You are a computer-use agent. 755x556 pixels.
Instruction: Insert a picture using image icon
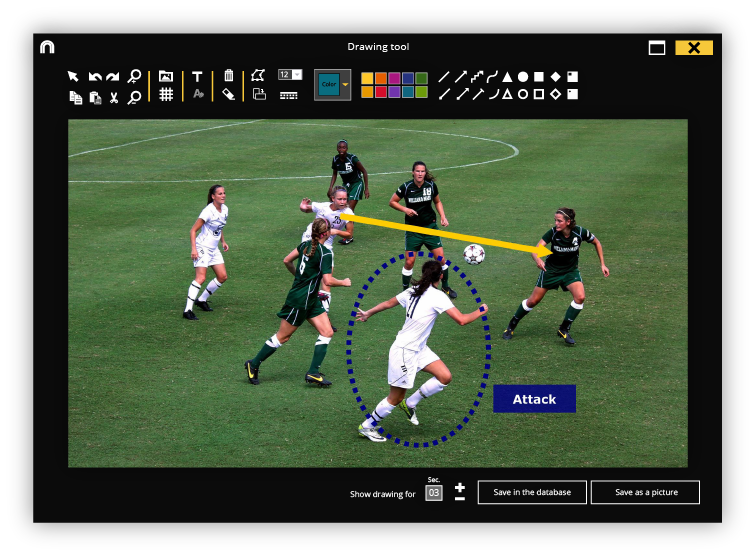point(166,77)
